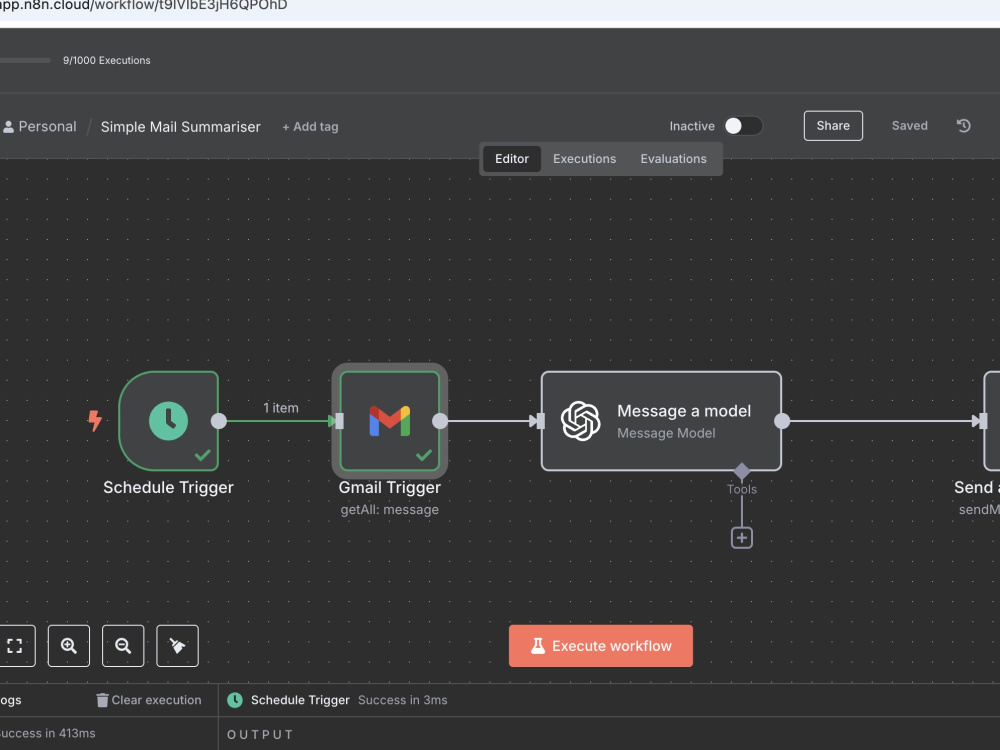This screenshot has width=1000, height=750.
Task: Click the Success in 413ms log row
Action: coord(48,733)
